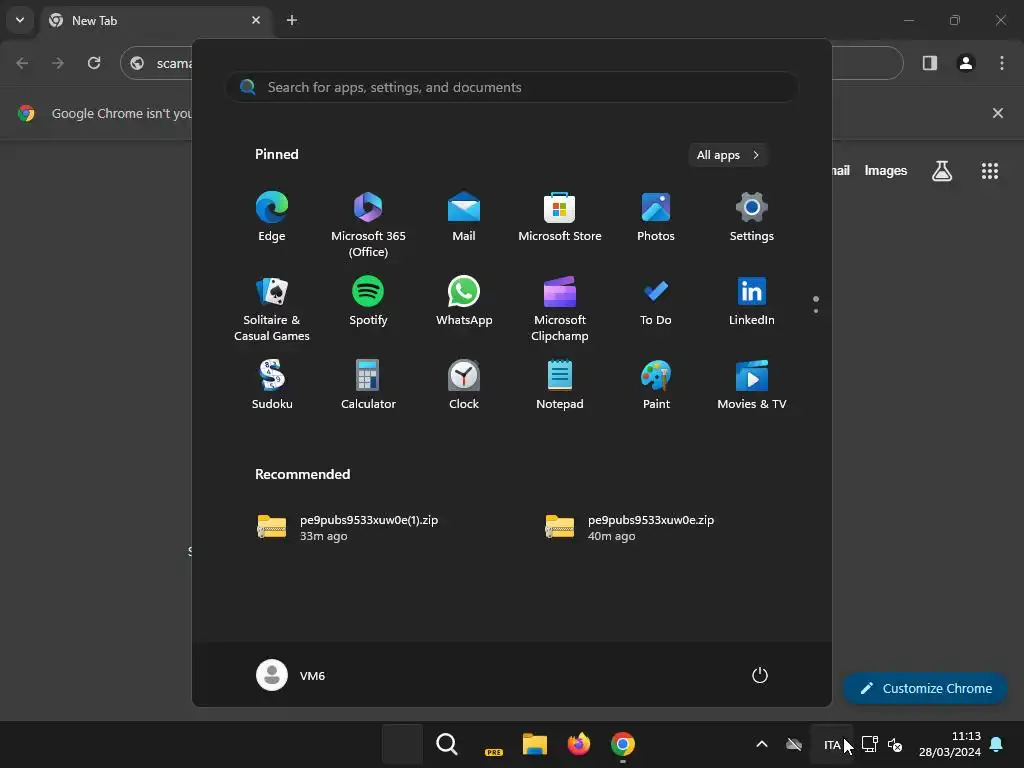
Task: Click Customize Chrome button
Action: click(x=925, y=688)
